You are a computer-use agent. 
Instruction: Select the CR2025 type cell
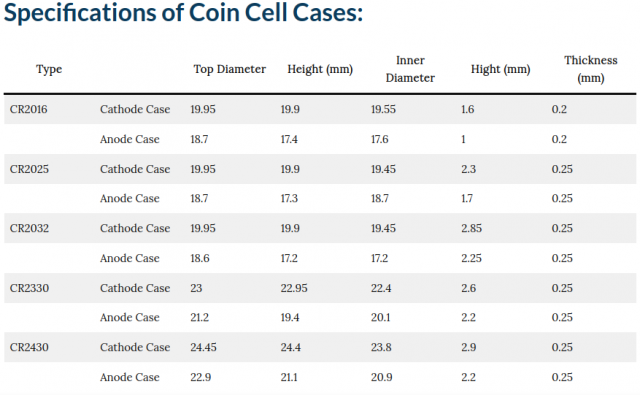pos(29,169)
